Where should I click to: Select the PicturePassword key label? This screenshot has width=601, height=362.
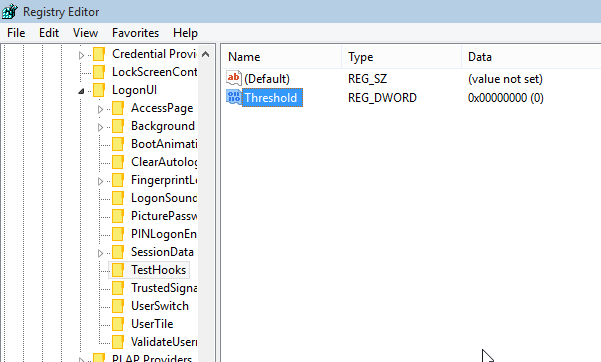click(x=164, y=216)
